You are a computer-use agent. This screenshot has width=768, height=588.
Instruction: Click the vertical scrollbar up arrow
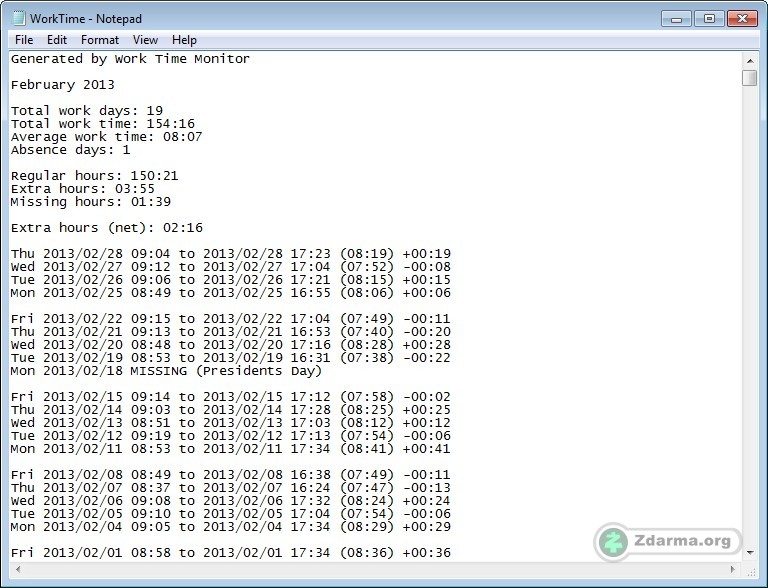point(750,61)
